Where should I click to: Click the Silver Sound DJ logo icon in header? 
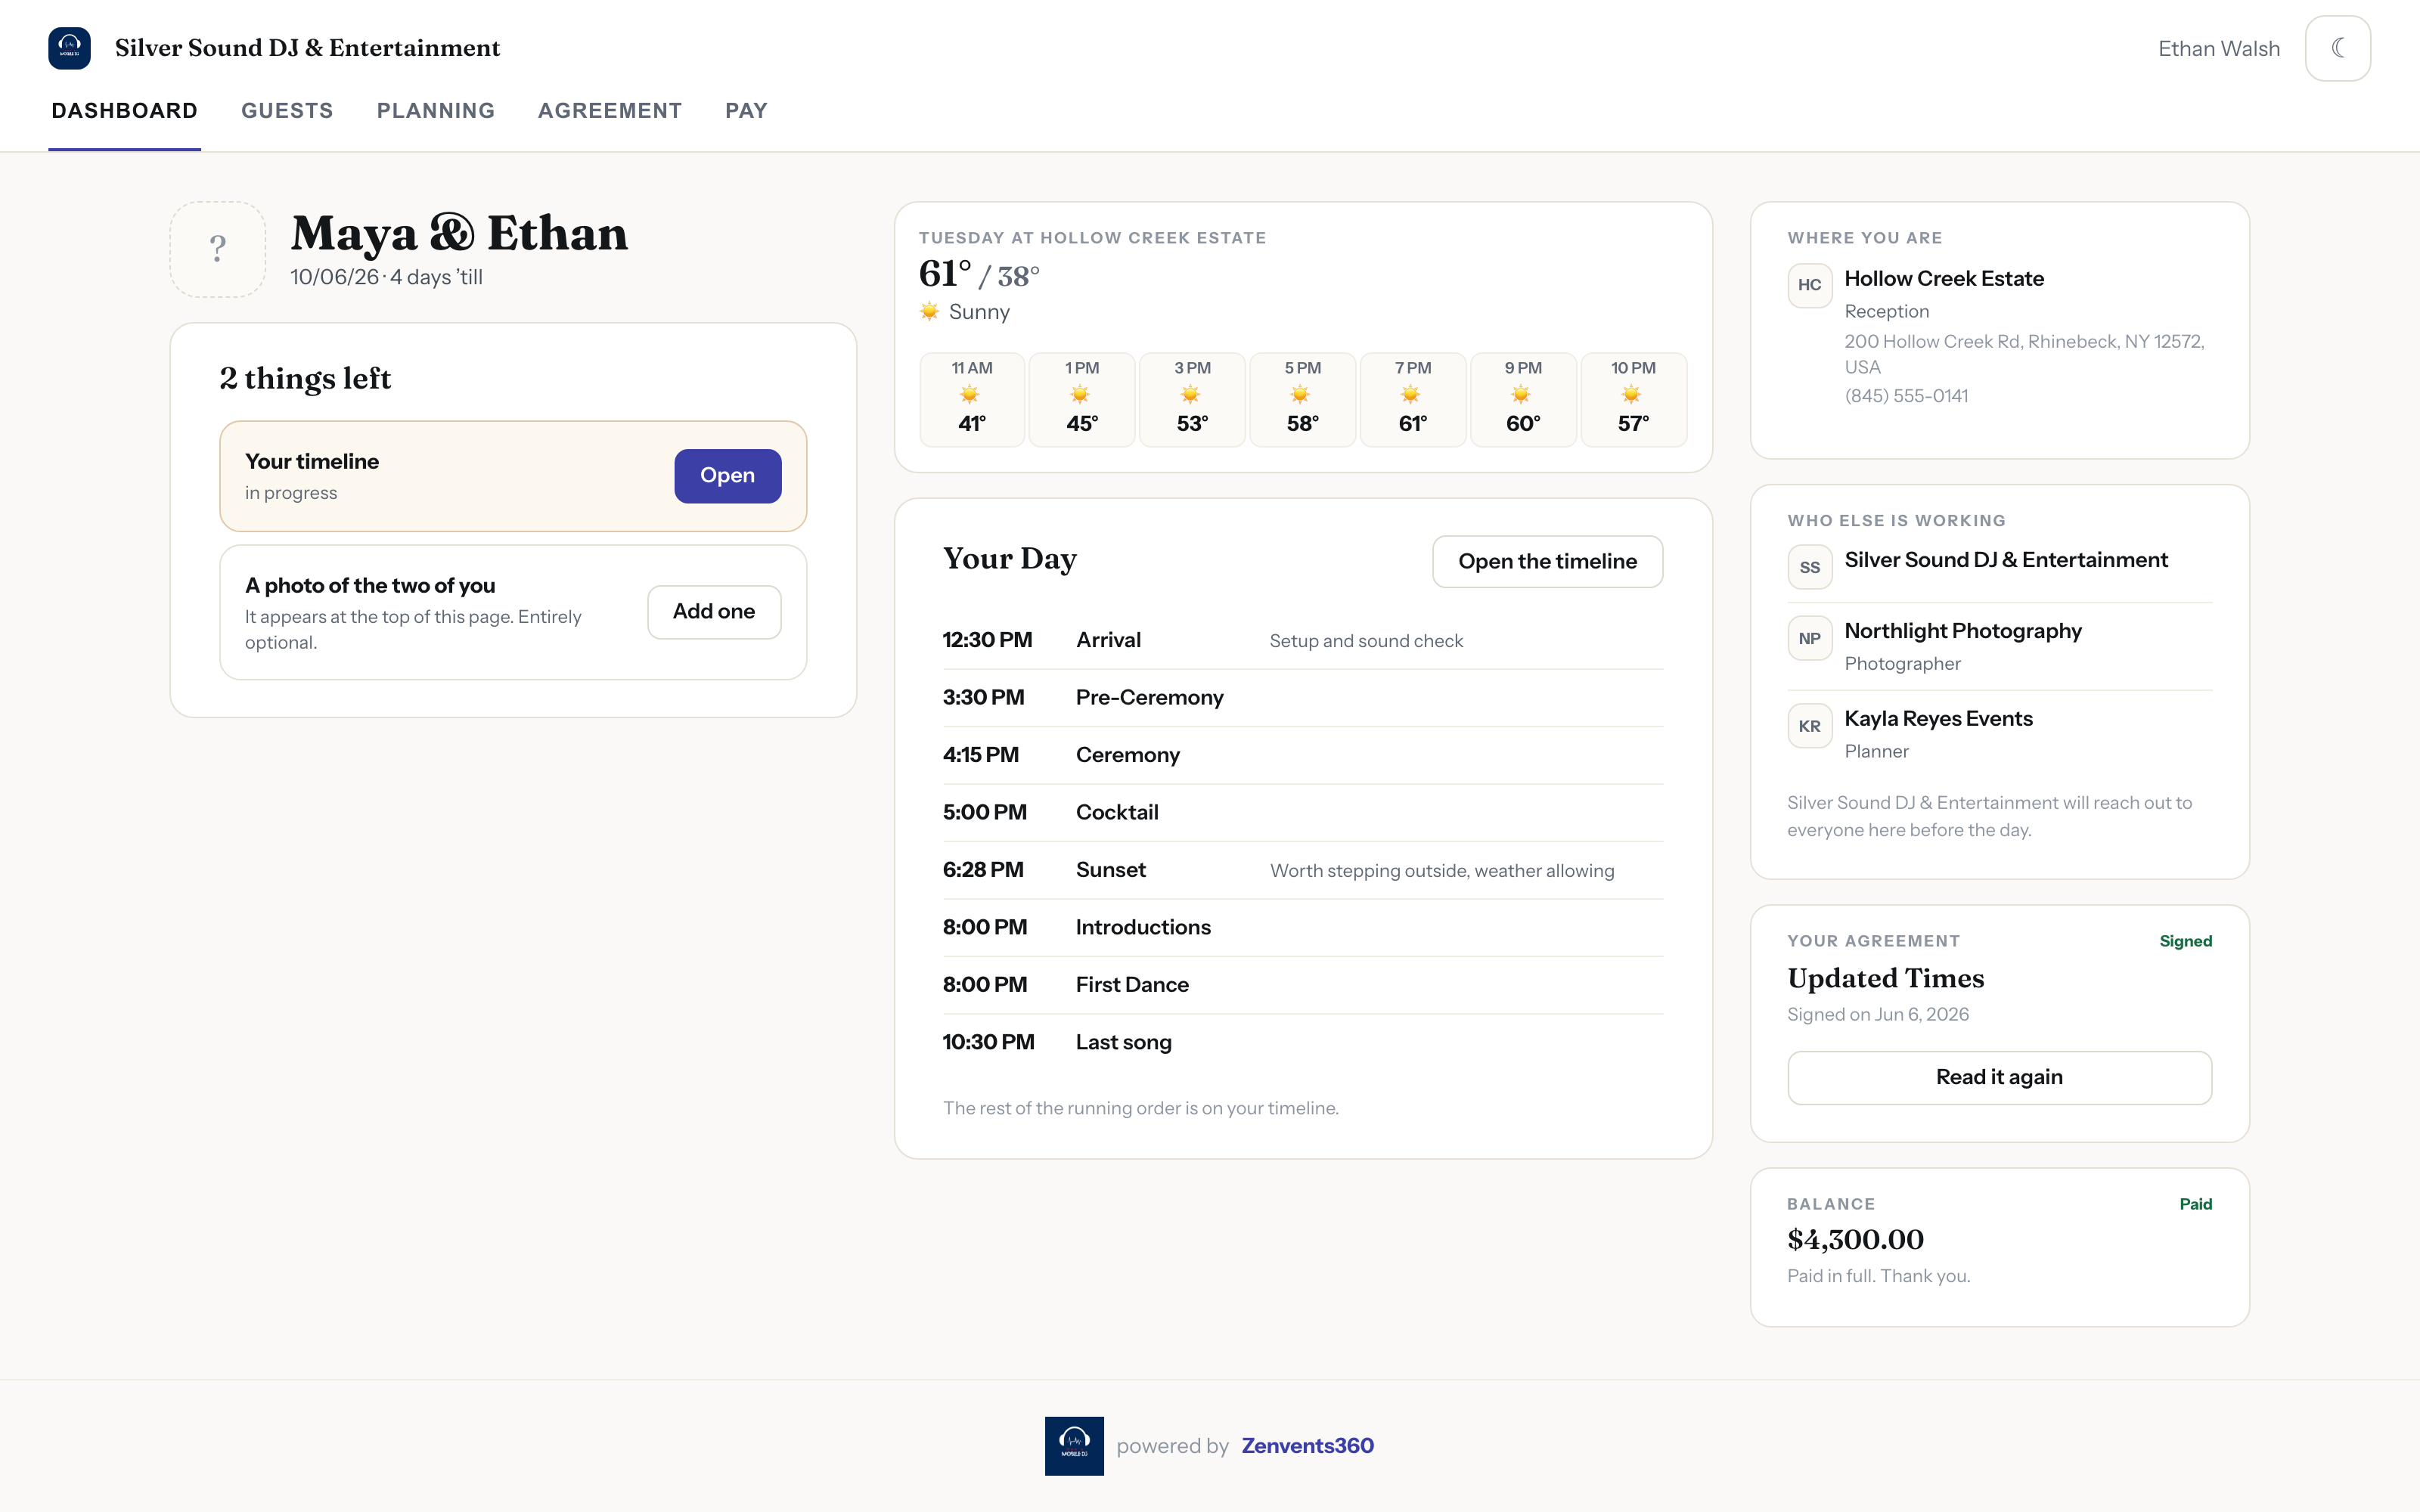[x=69, y=48]
